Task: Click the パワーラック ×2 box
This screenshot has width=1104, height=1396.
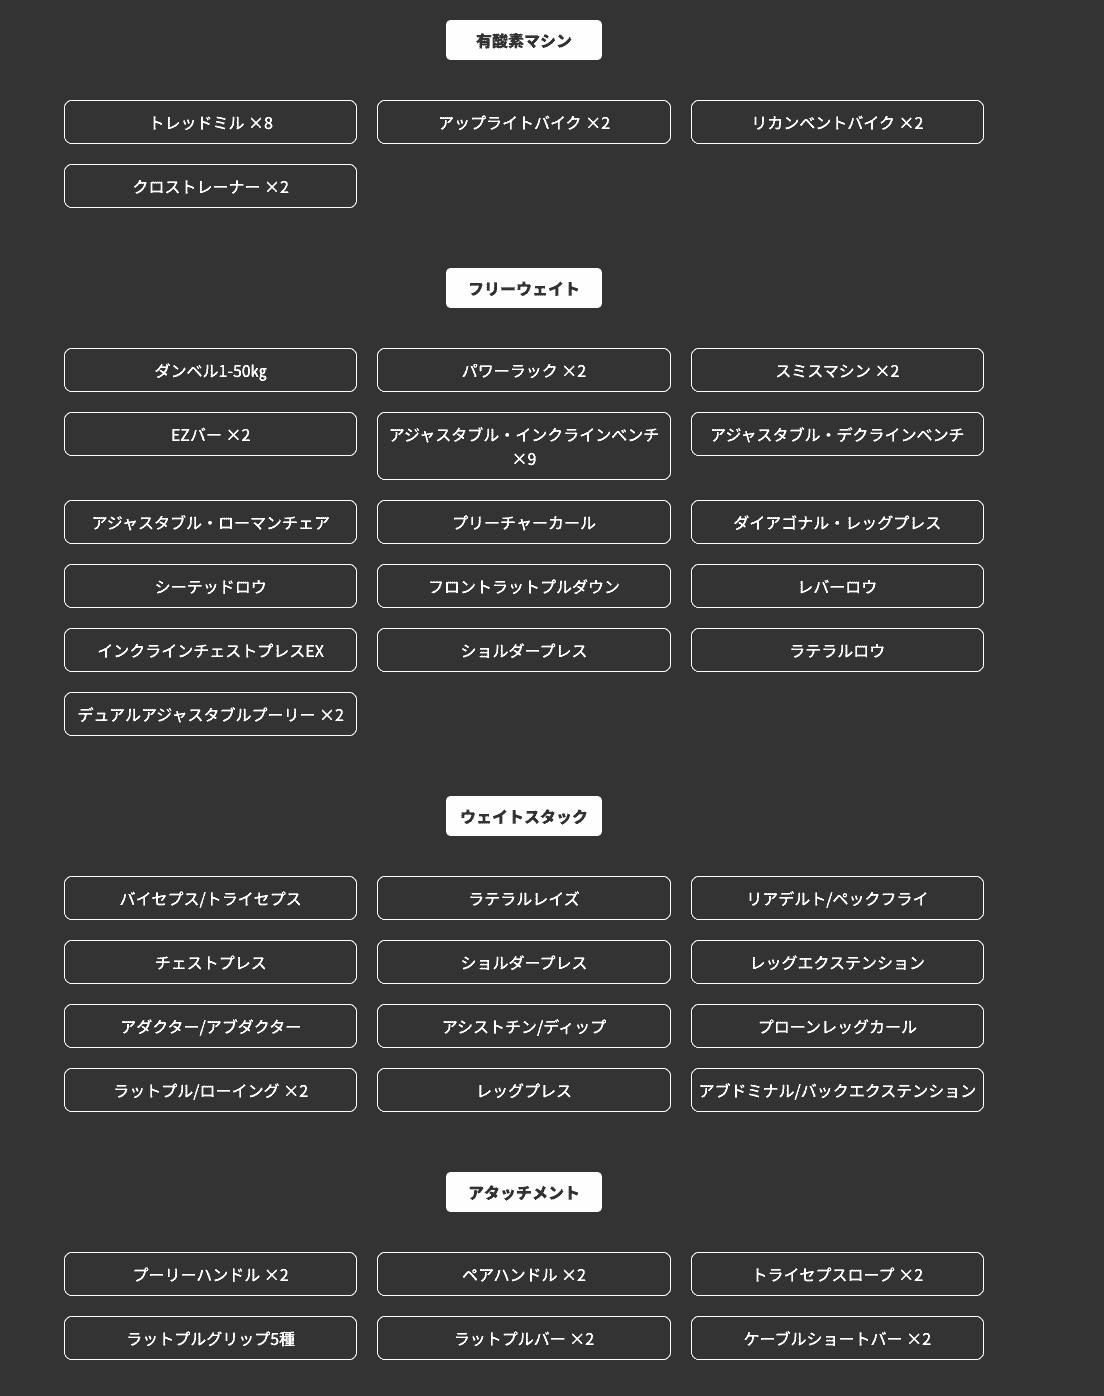Action: coord(523,370)
